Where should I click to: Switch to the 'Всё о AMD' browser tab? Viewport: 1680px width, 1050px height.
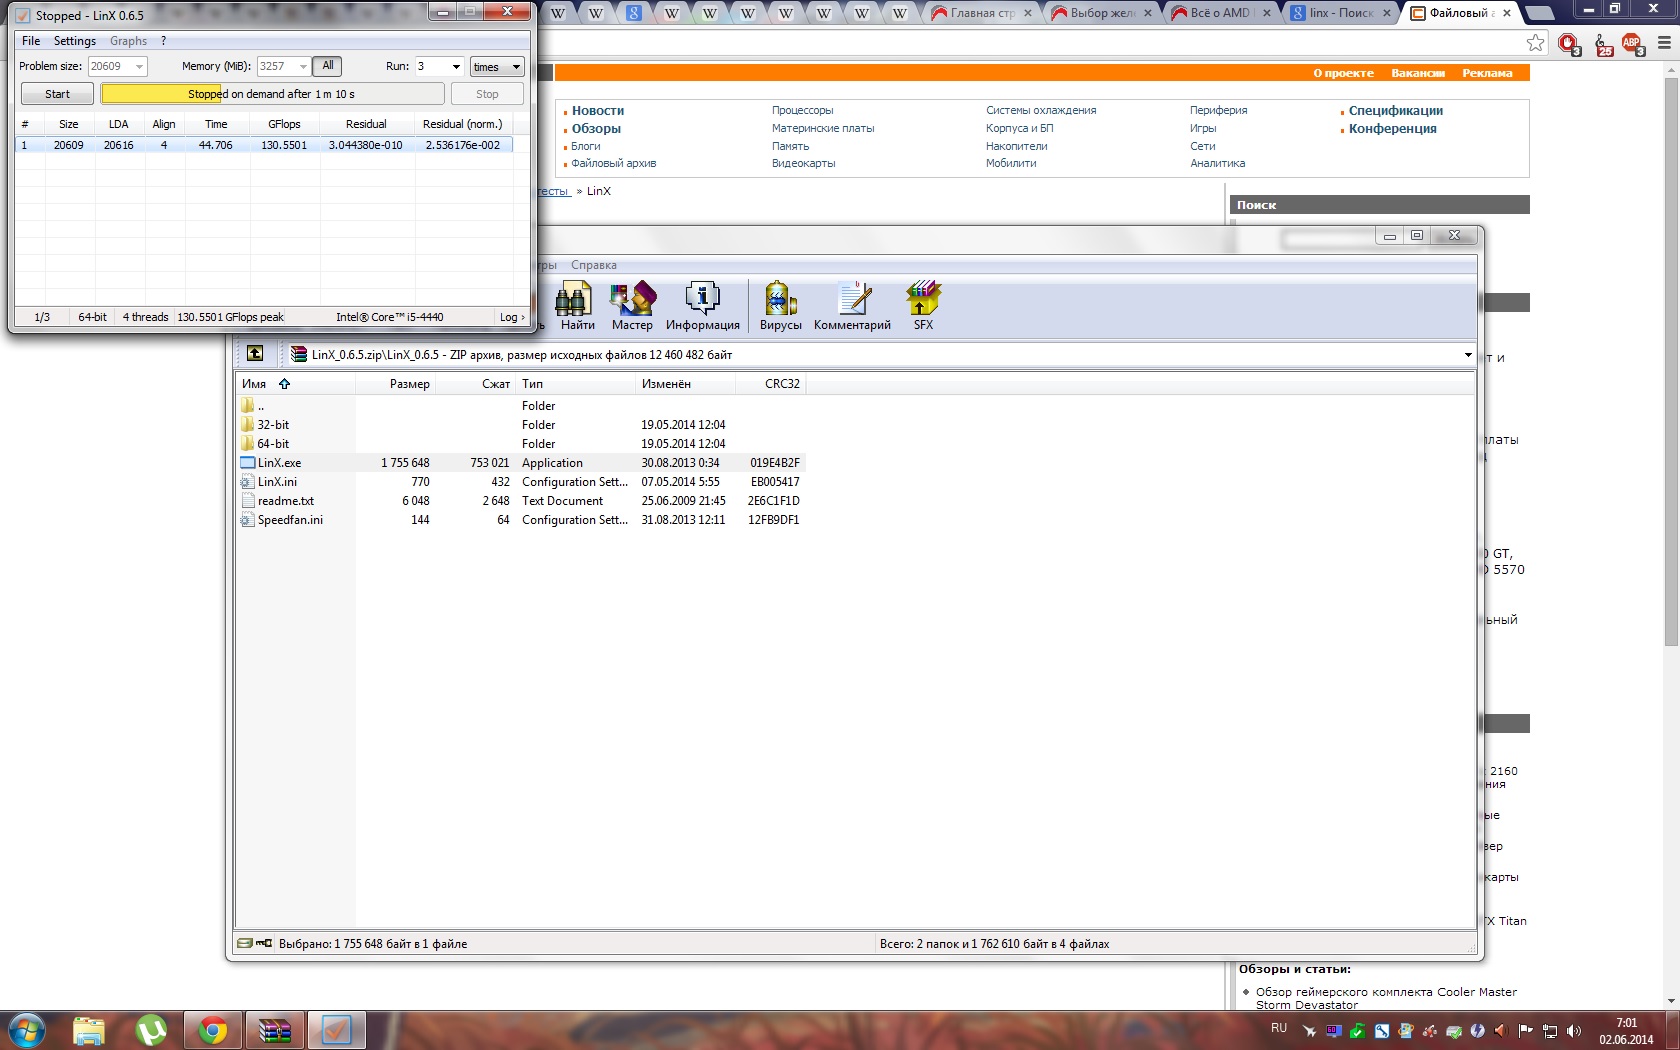[1219, 13]
